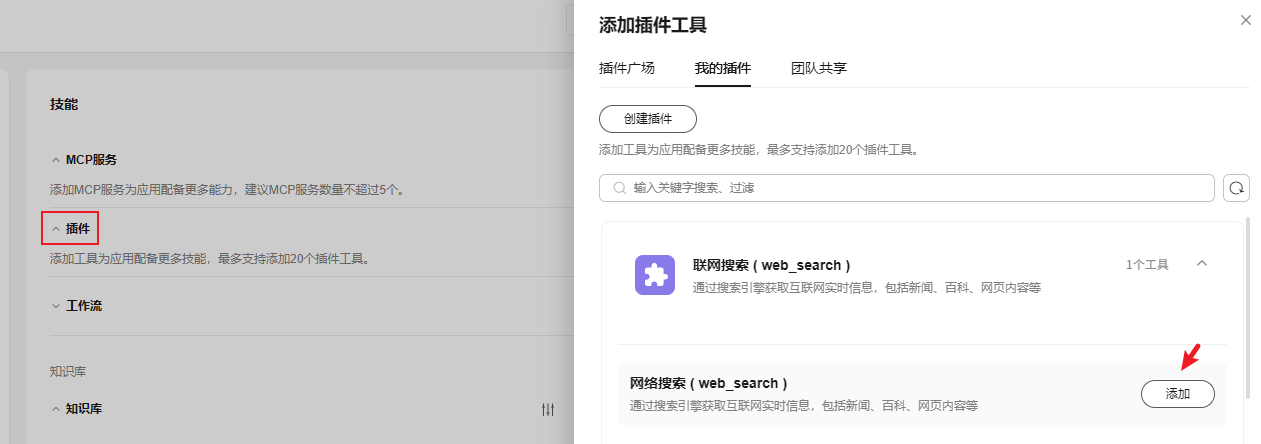Collapse the 插件 section

[x=56, y=229]
